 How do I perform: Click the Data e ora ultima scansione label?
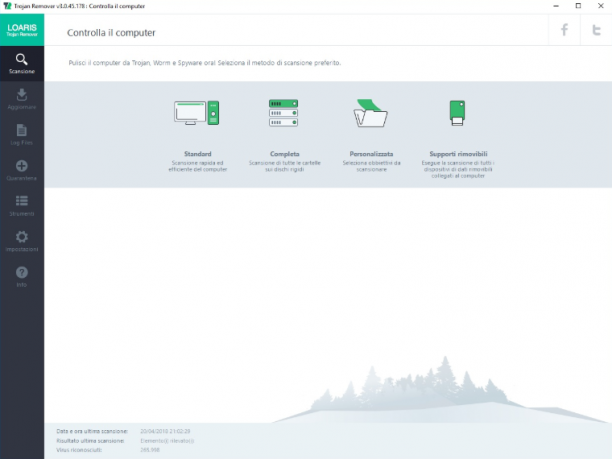(x=92, y=431)
